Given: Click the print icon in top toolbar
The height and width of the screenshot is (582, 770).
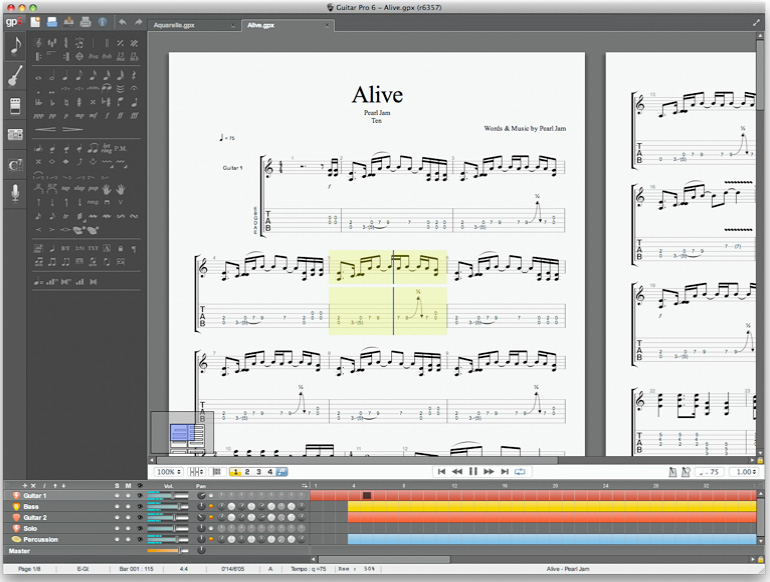Looking at the screenshot, I should pyautogui.click(x=86, y=21).
